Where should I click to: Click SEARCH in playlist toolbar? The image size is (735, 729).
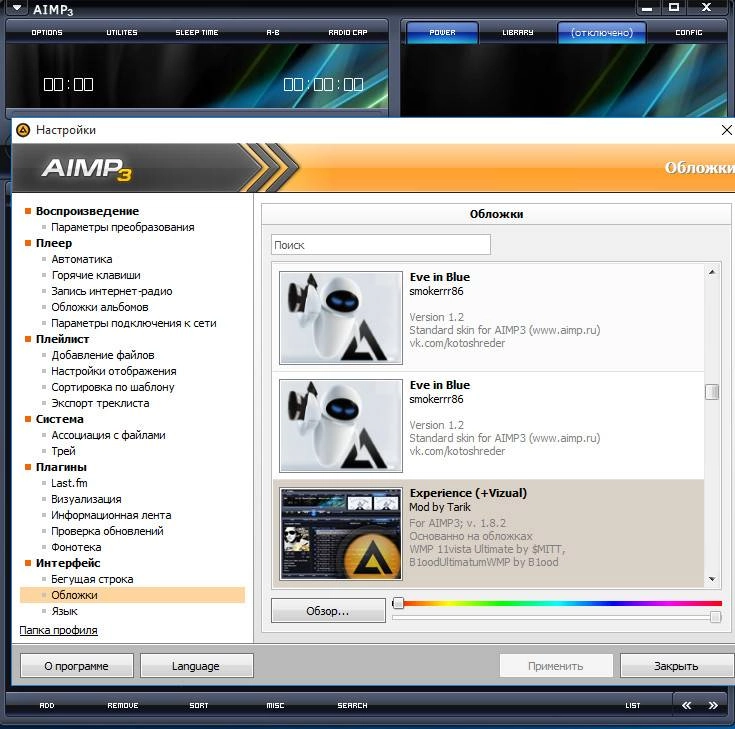click(x=352, y=706)
